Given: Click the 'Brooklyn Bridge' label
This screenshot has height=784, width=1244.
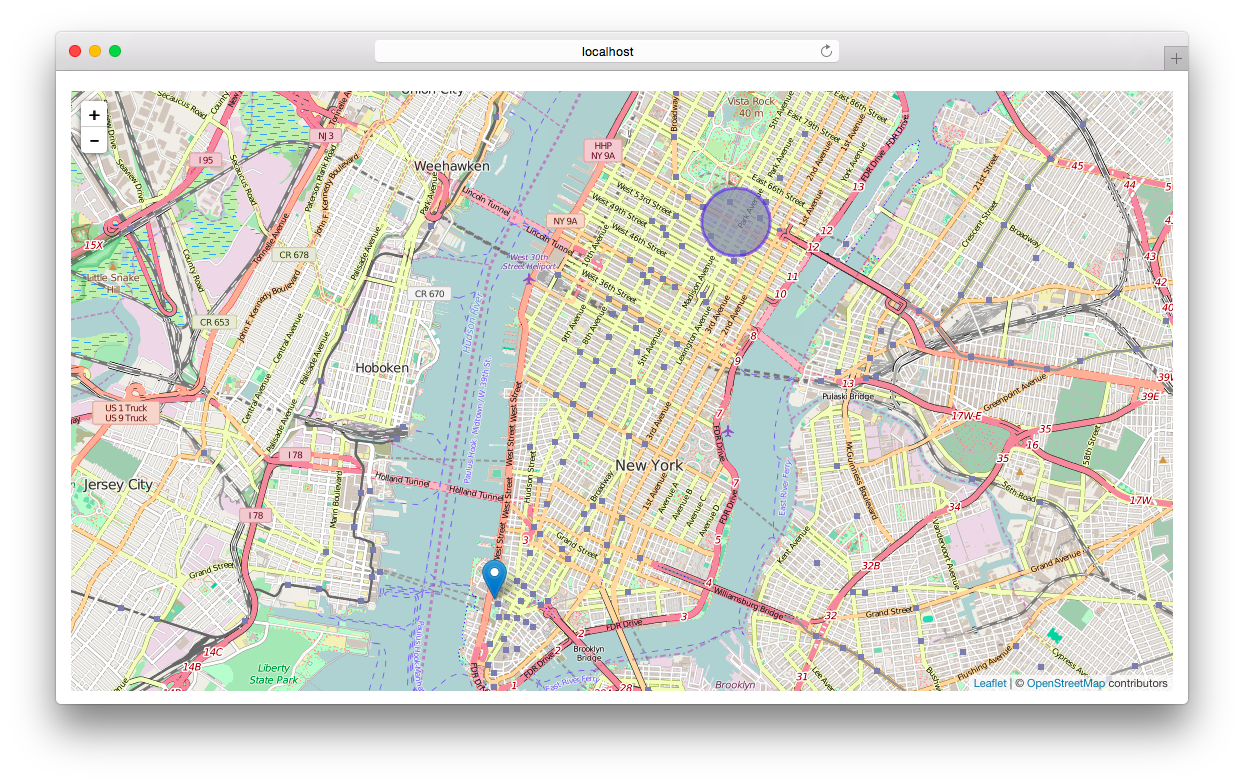Looking at the screenshot, I should point(588,653).
